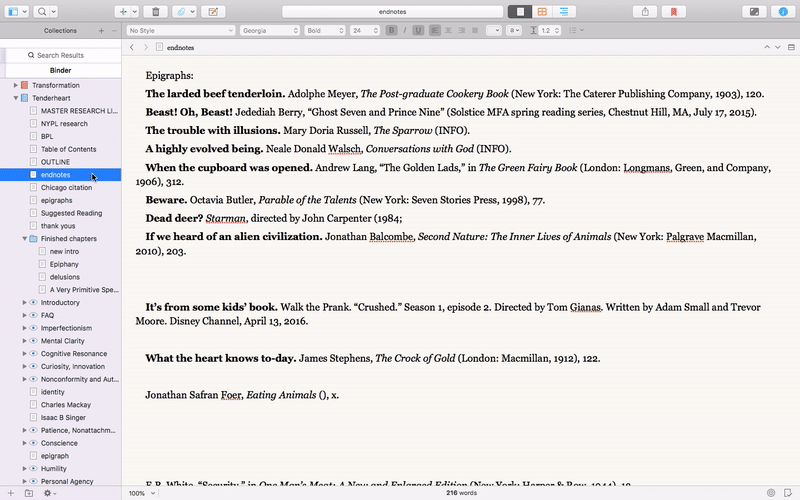Set justified text alignment
Viewport: 800px width, 500px height.
(474, 31)
